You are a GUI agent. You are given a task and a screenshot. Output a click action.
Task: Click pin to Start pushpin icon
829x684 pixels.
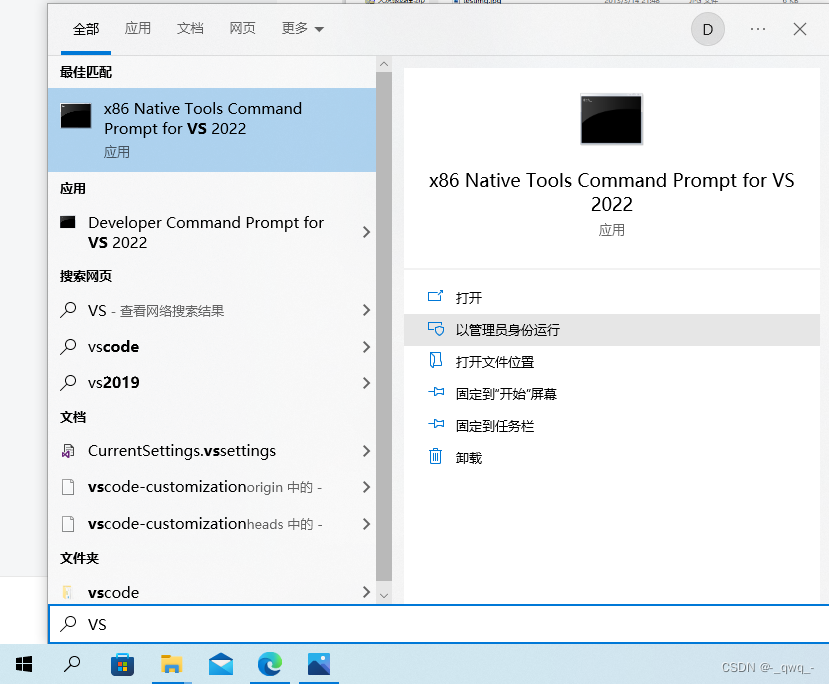coord(436,392)
